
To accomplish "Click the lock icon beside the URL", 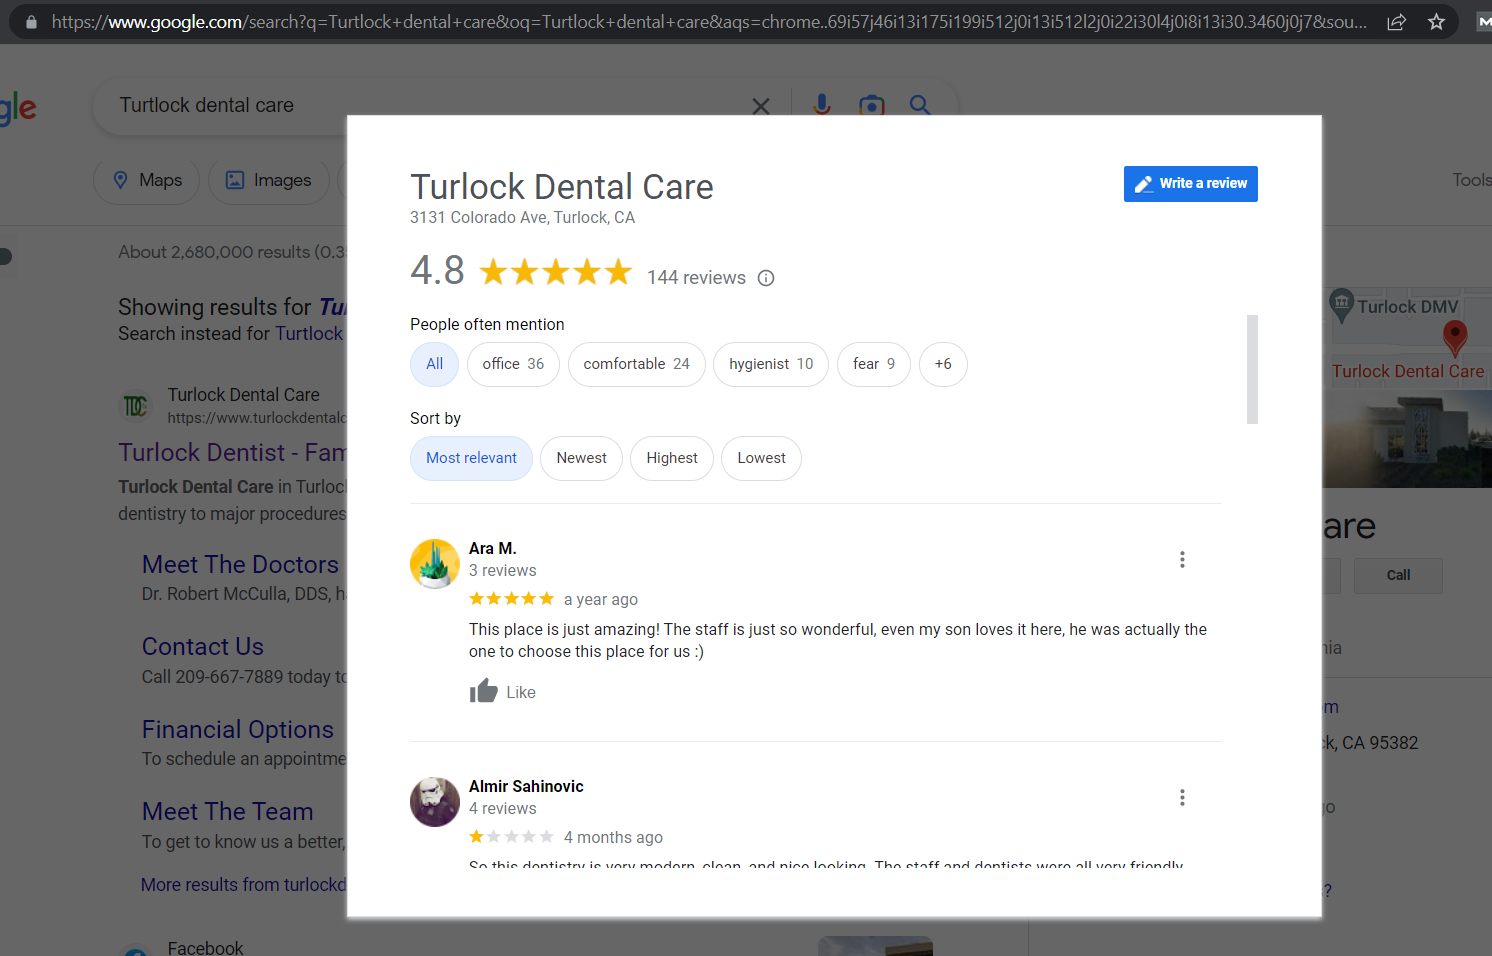I will point(31,22).
